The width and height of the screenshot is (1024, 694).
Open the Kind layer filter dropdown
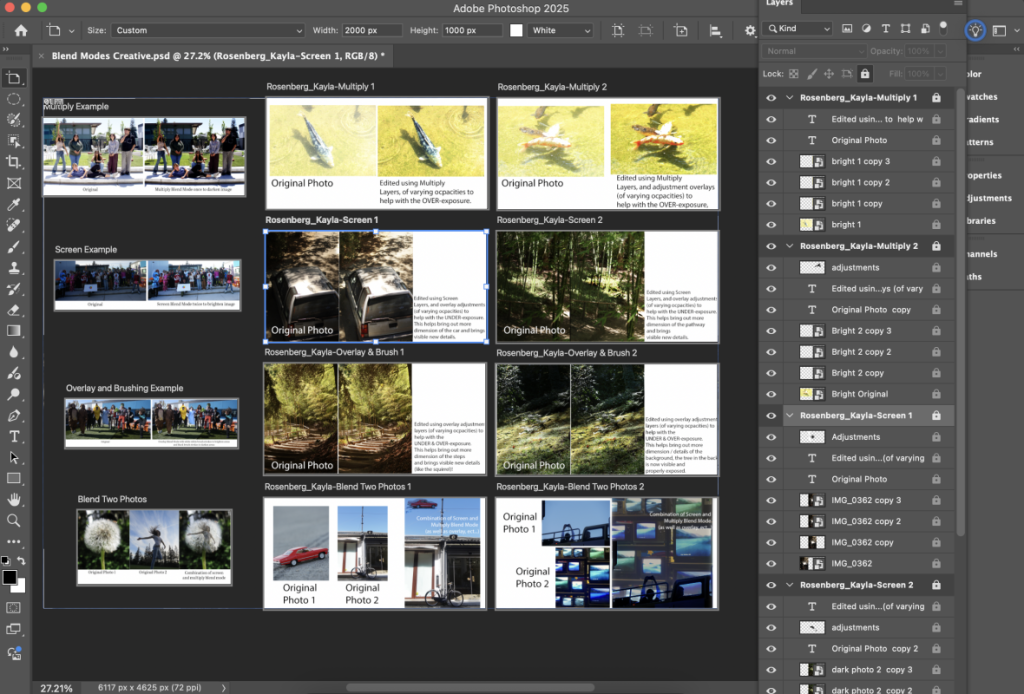click(799, 28)
